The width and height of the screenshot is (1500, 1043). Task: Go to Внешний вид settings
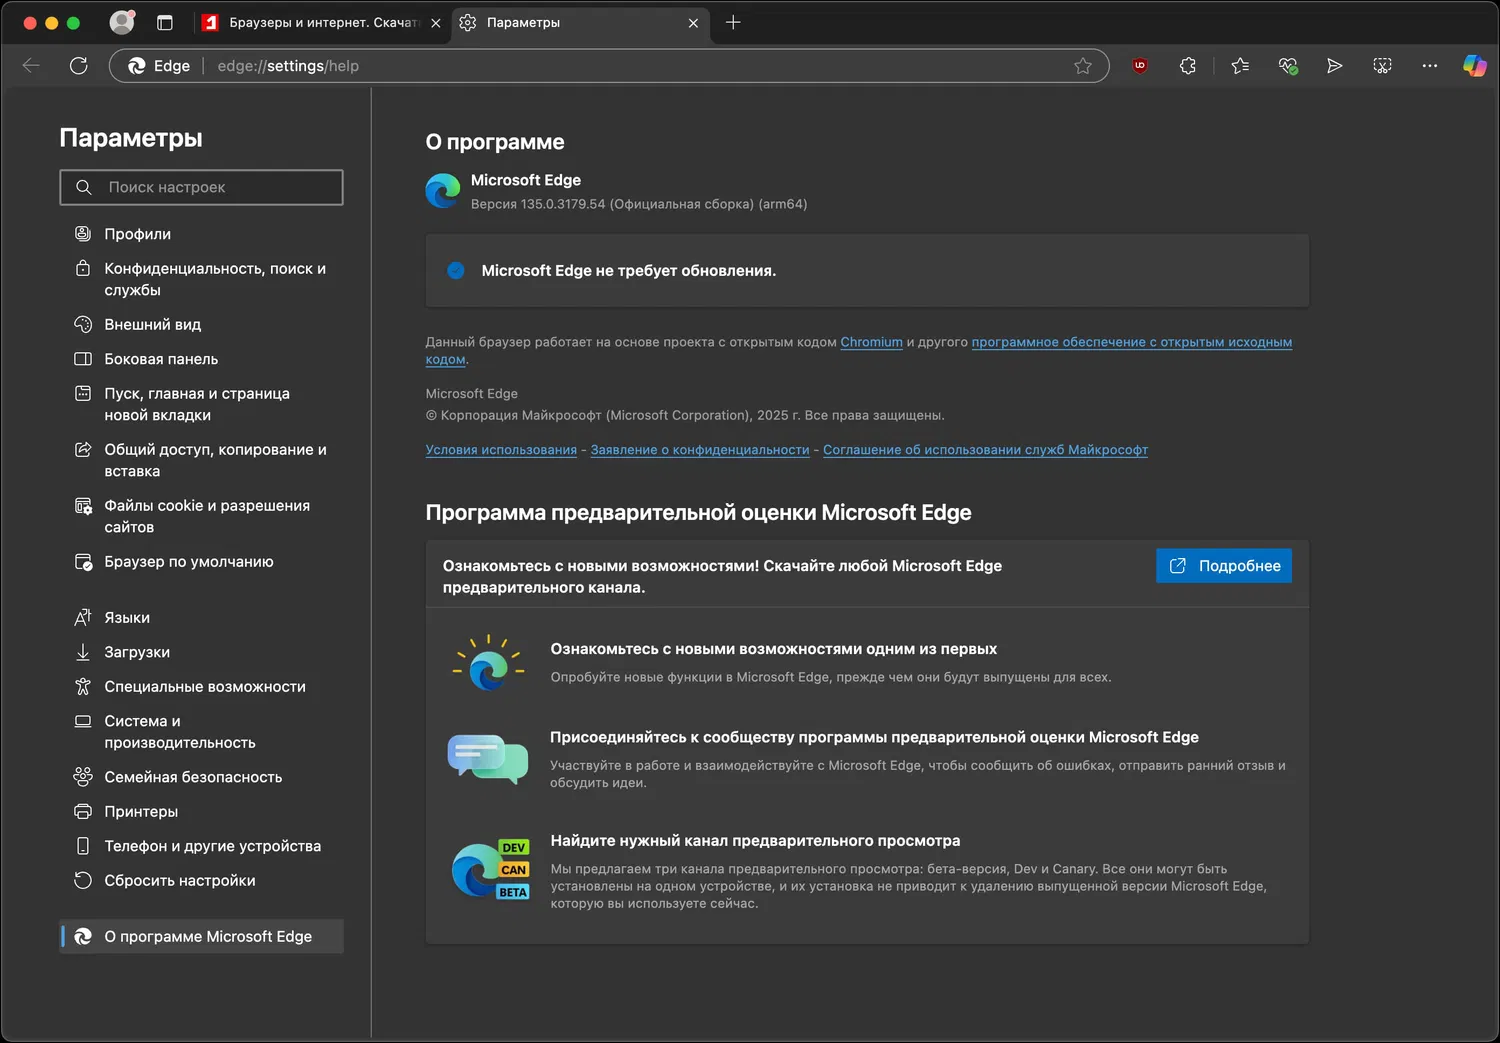[x=201, y=325]
